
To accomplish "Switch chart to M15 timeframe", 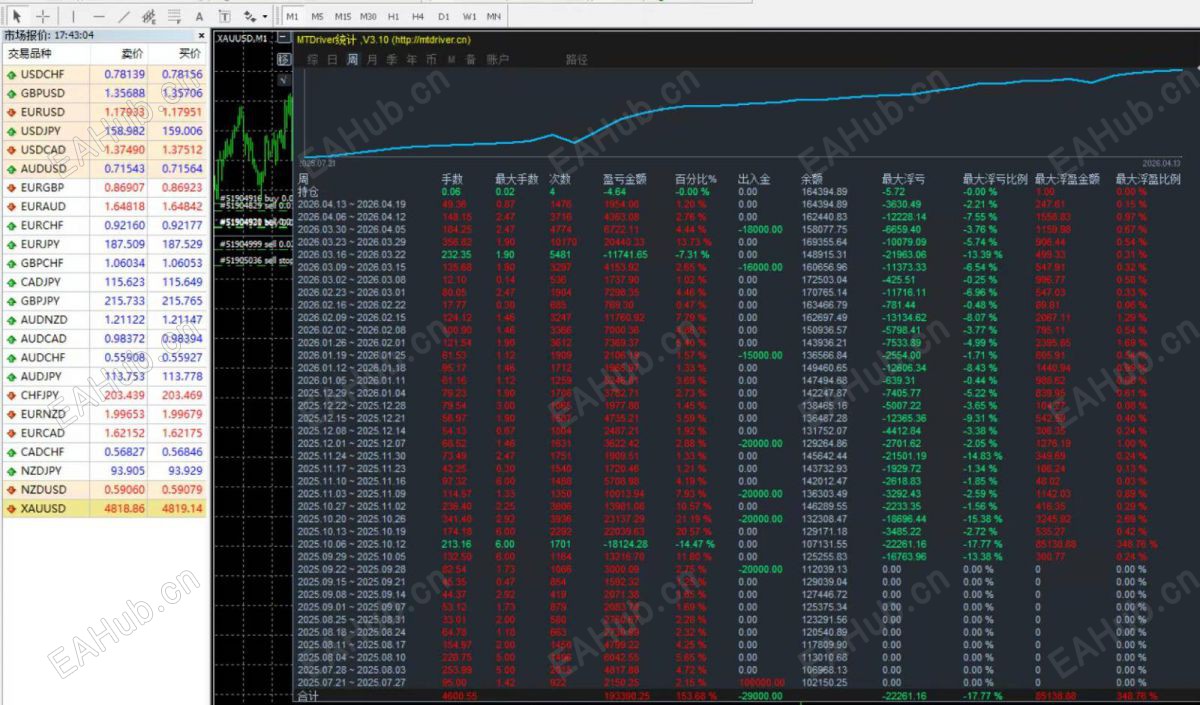I will coord(343,17).
